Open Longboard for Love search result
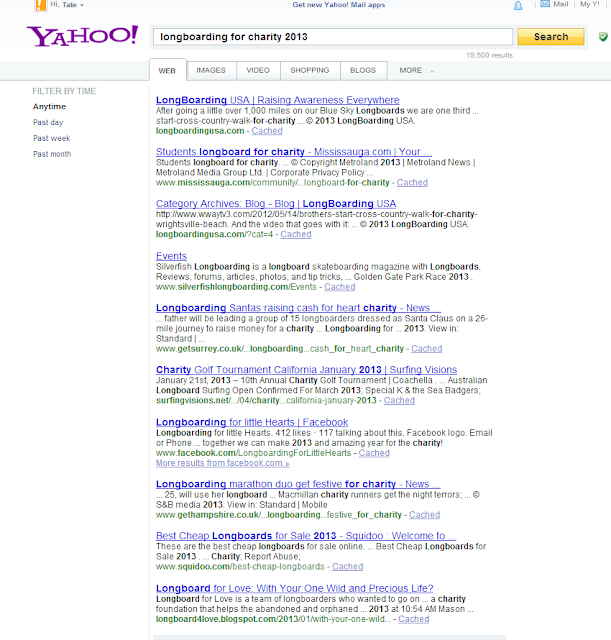Screen dimensions: 611x640 295,589
